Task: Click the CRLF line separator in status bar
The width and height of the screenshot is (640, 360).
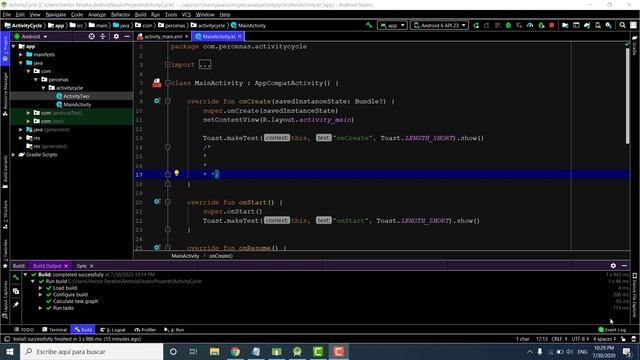Action: click(559, 339)
